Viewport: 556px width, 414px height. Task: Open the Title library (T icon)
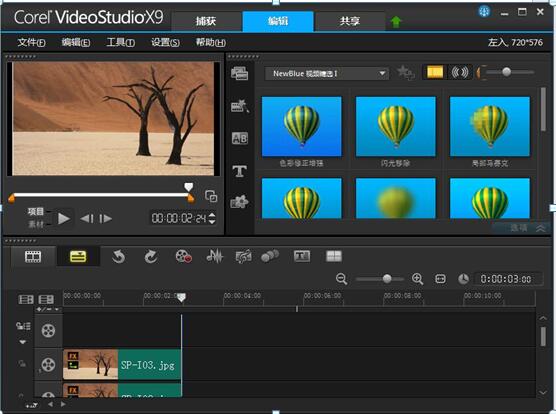(x=240, y=172)
